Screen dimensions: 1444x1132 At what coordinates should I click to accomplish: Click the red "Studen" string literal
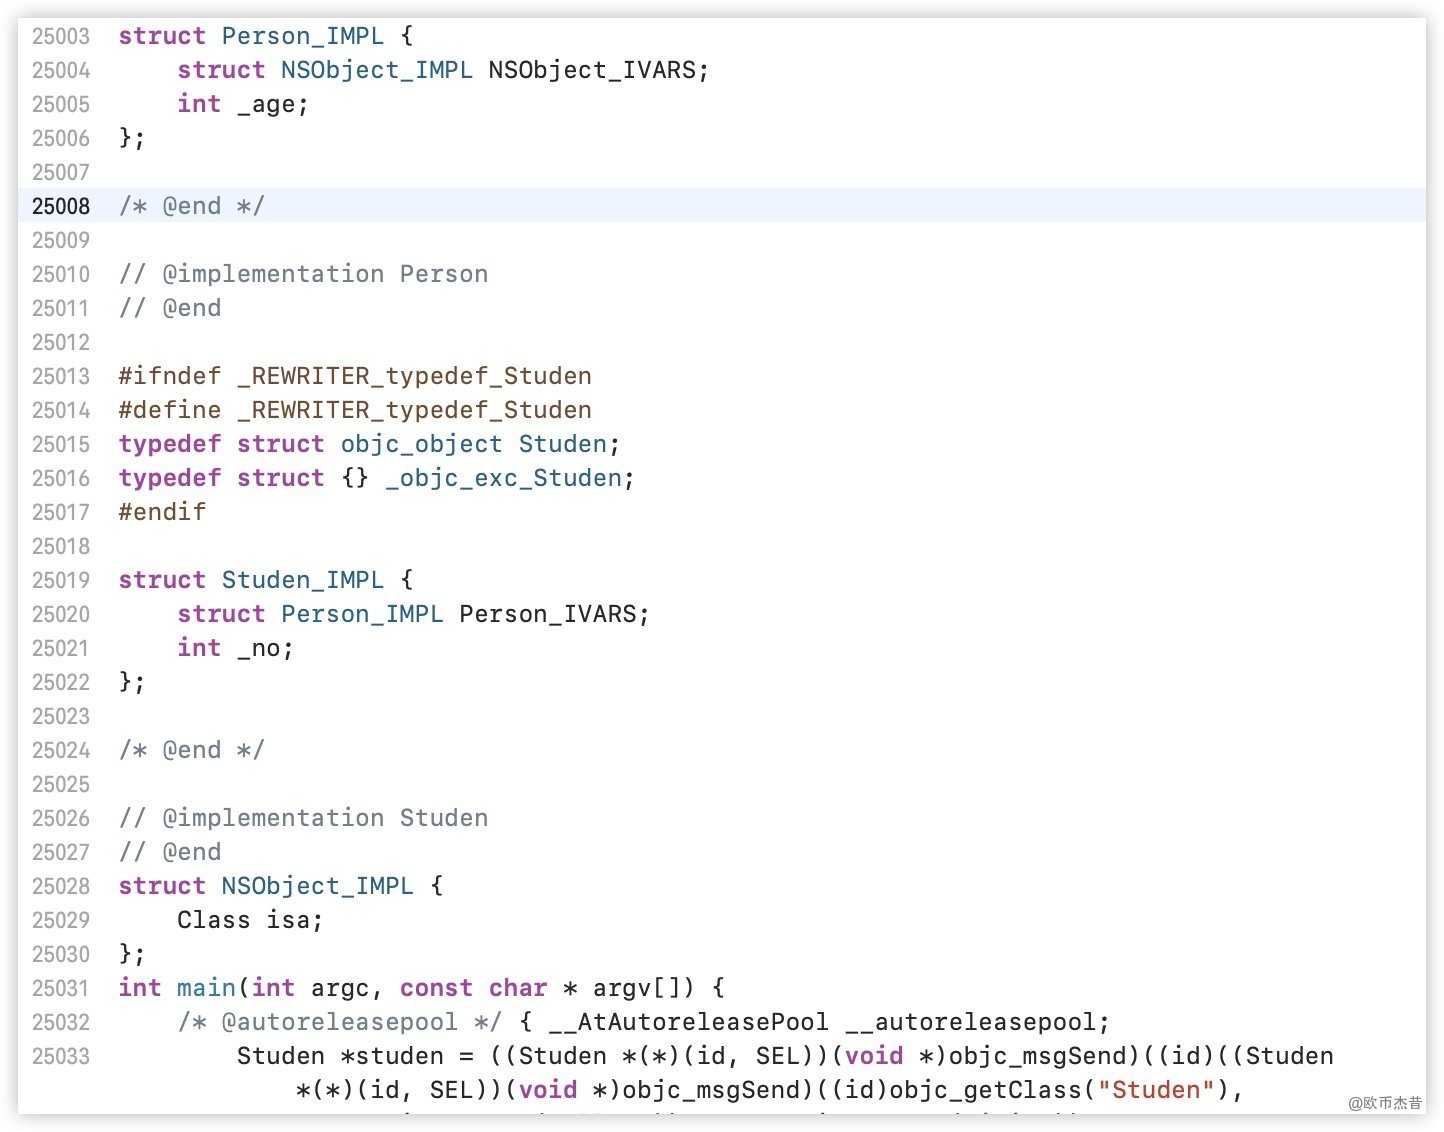pos(1155,1090)
